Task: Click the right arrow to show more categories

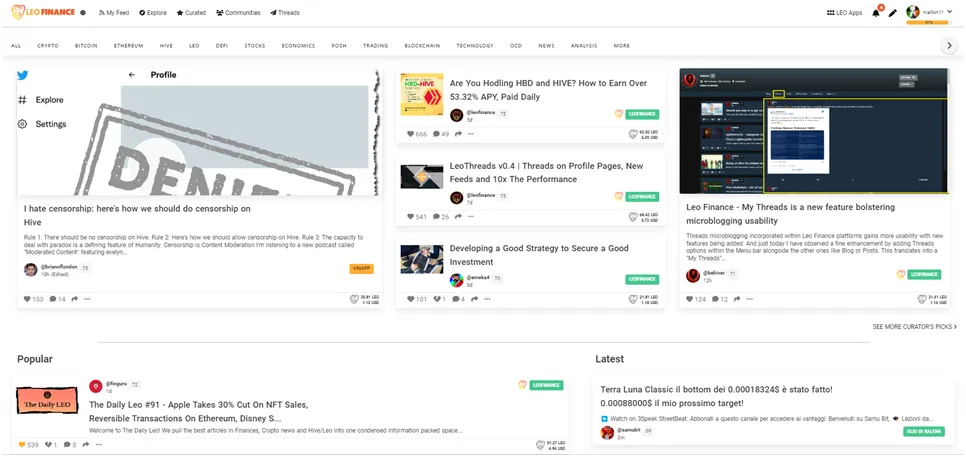Action: click(x=949, y=46)
